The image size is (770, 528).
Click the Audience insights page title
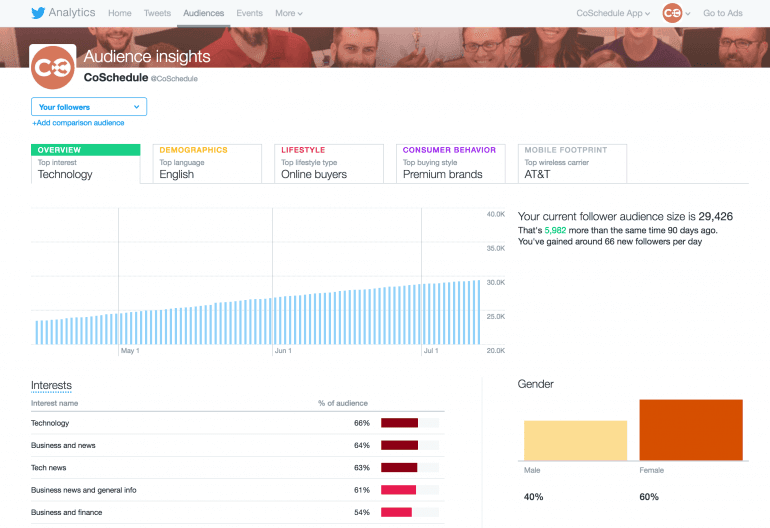click(x=147, y=56)
